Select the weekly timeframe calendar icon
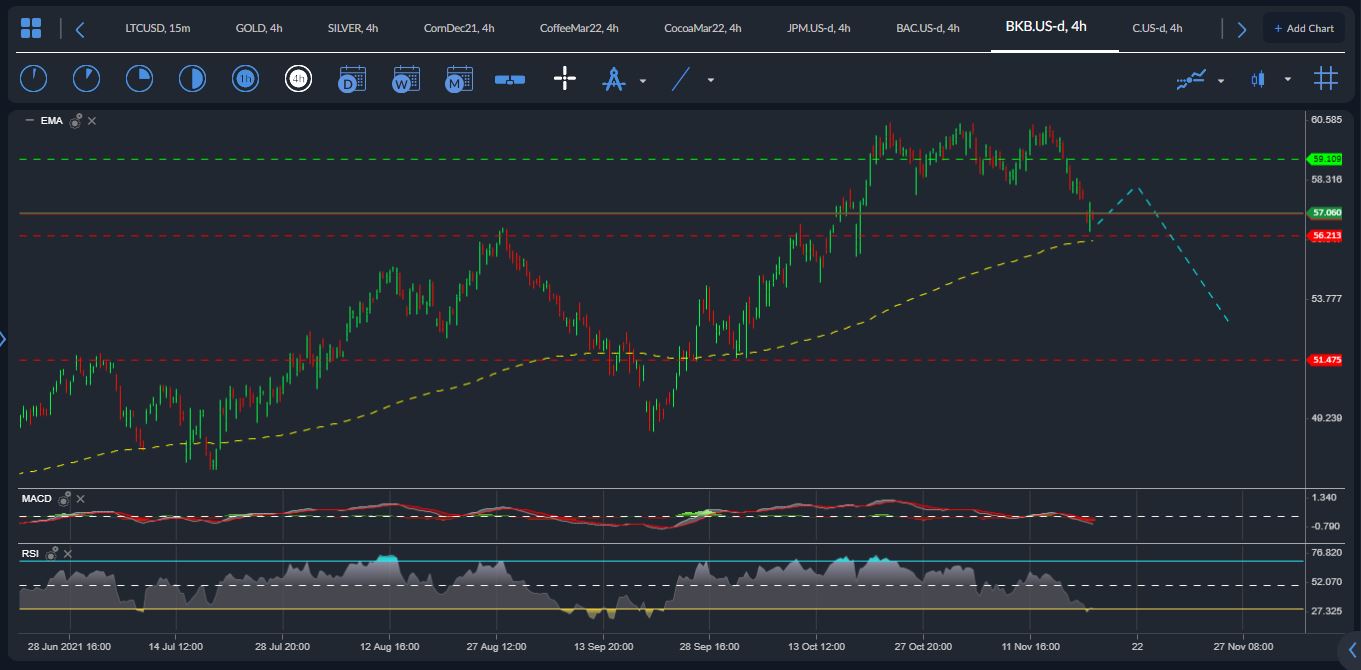Image resolution: width=1361 pixels, height=670 pixels. (406, 79)
